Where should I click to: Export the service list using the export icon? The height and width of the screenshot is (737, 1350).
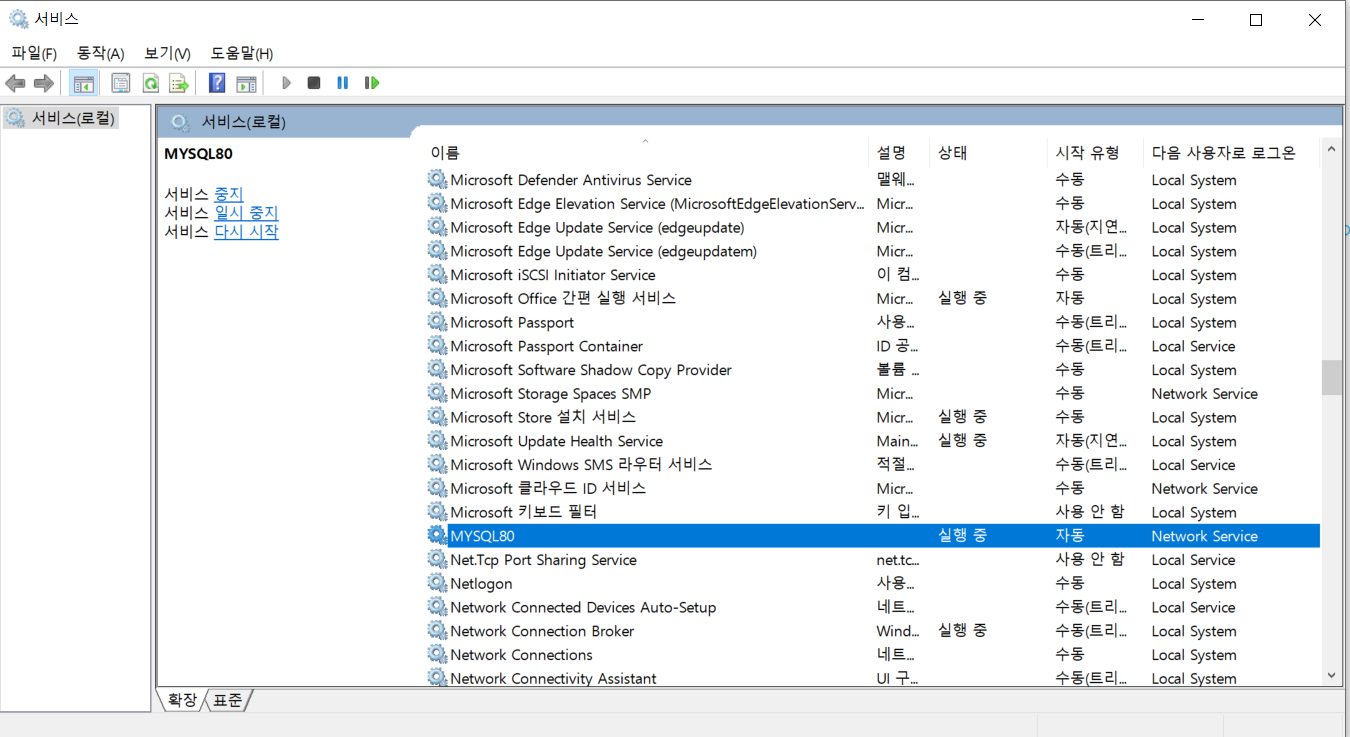[178, 82]
